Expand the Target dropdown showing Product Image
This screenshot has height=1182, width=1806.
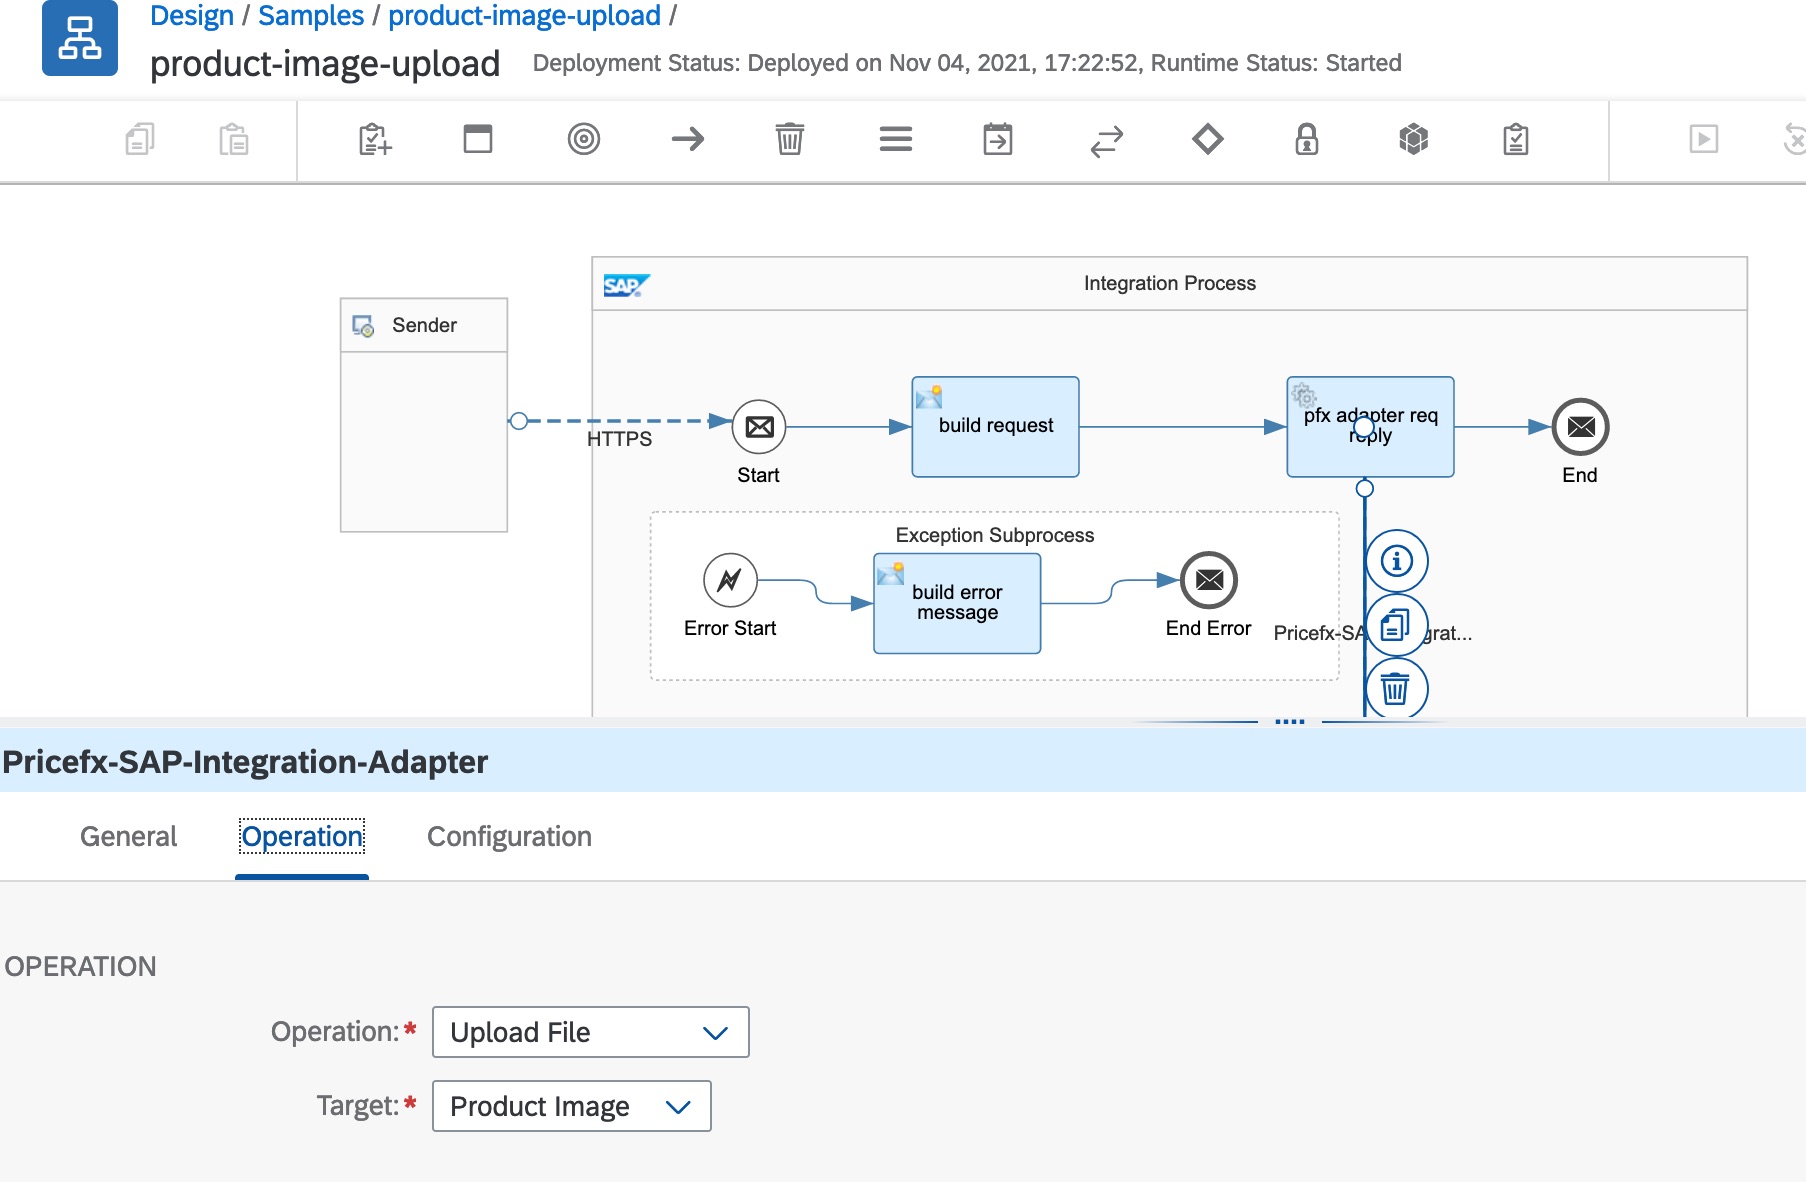[x=571, y=1106]
